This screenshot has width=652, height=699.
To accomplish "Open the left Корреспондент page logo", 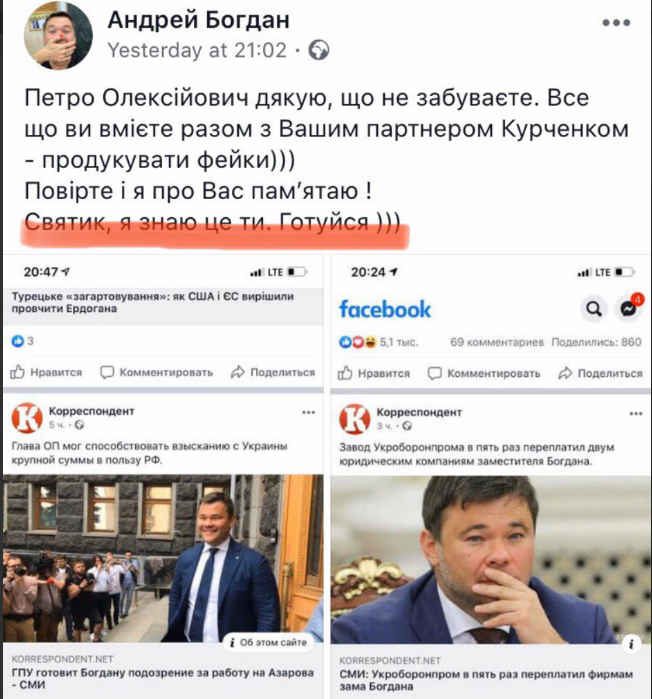I will pyautogui.click(x=27, y=418).
